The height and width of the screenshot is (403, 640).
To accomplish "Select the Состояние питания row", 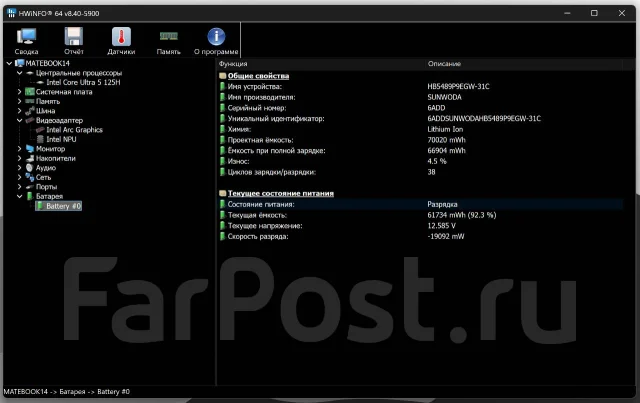I will click(420, 204).
